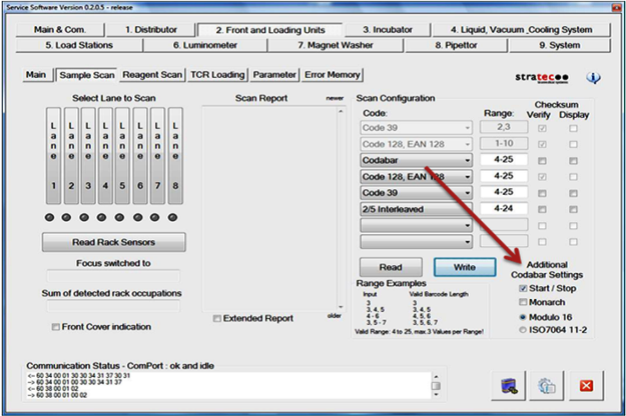626x416 pixels.
Task: Choose the Lane 4 scan bar
Action: (104, 155)
